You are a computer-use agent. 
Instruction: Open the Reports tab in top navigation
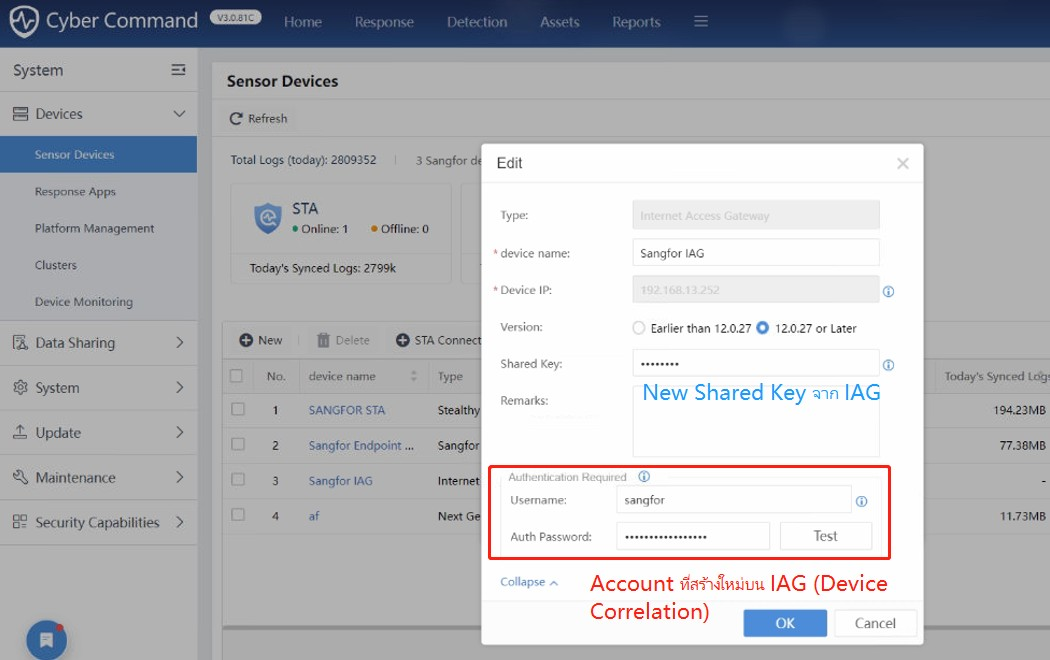pyautogui.click(x=636, y=22)
